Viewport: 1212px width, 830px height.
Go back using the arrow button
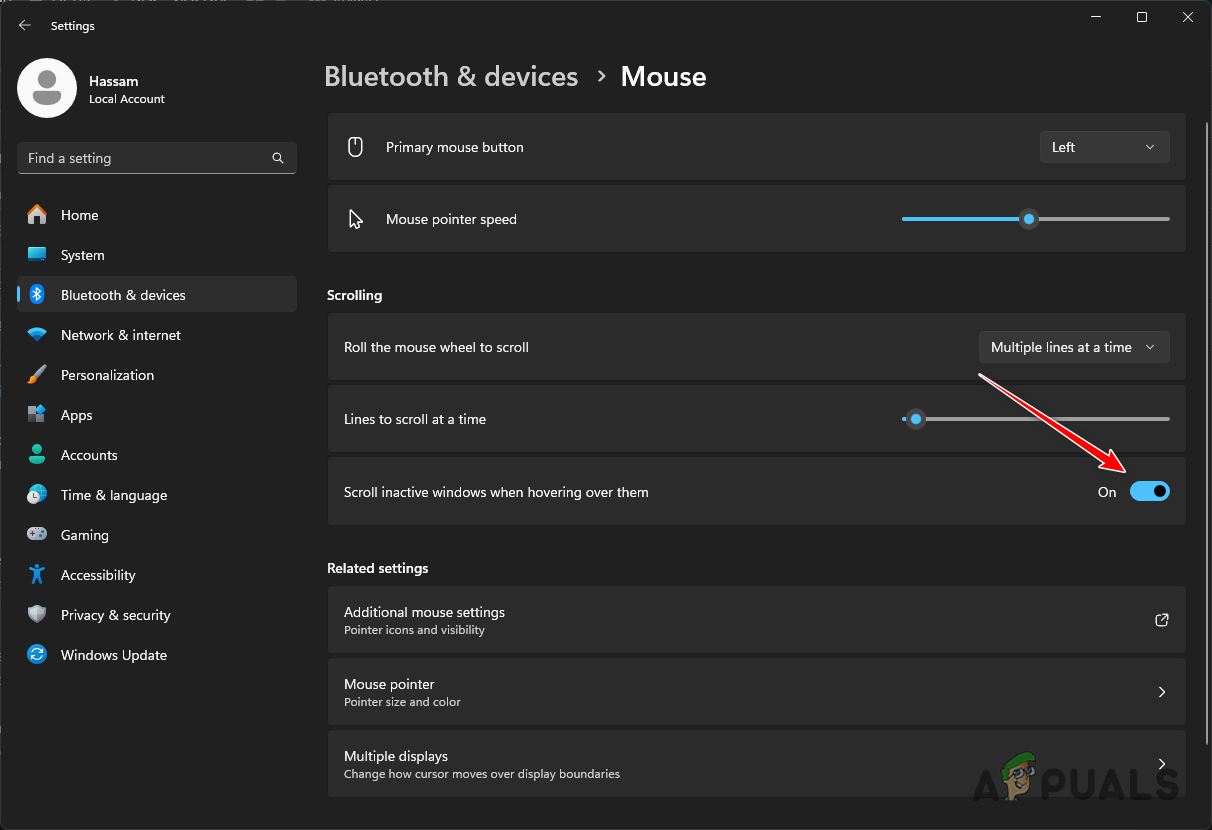click(x=24, y=25)
